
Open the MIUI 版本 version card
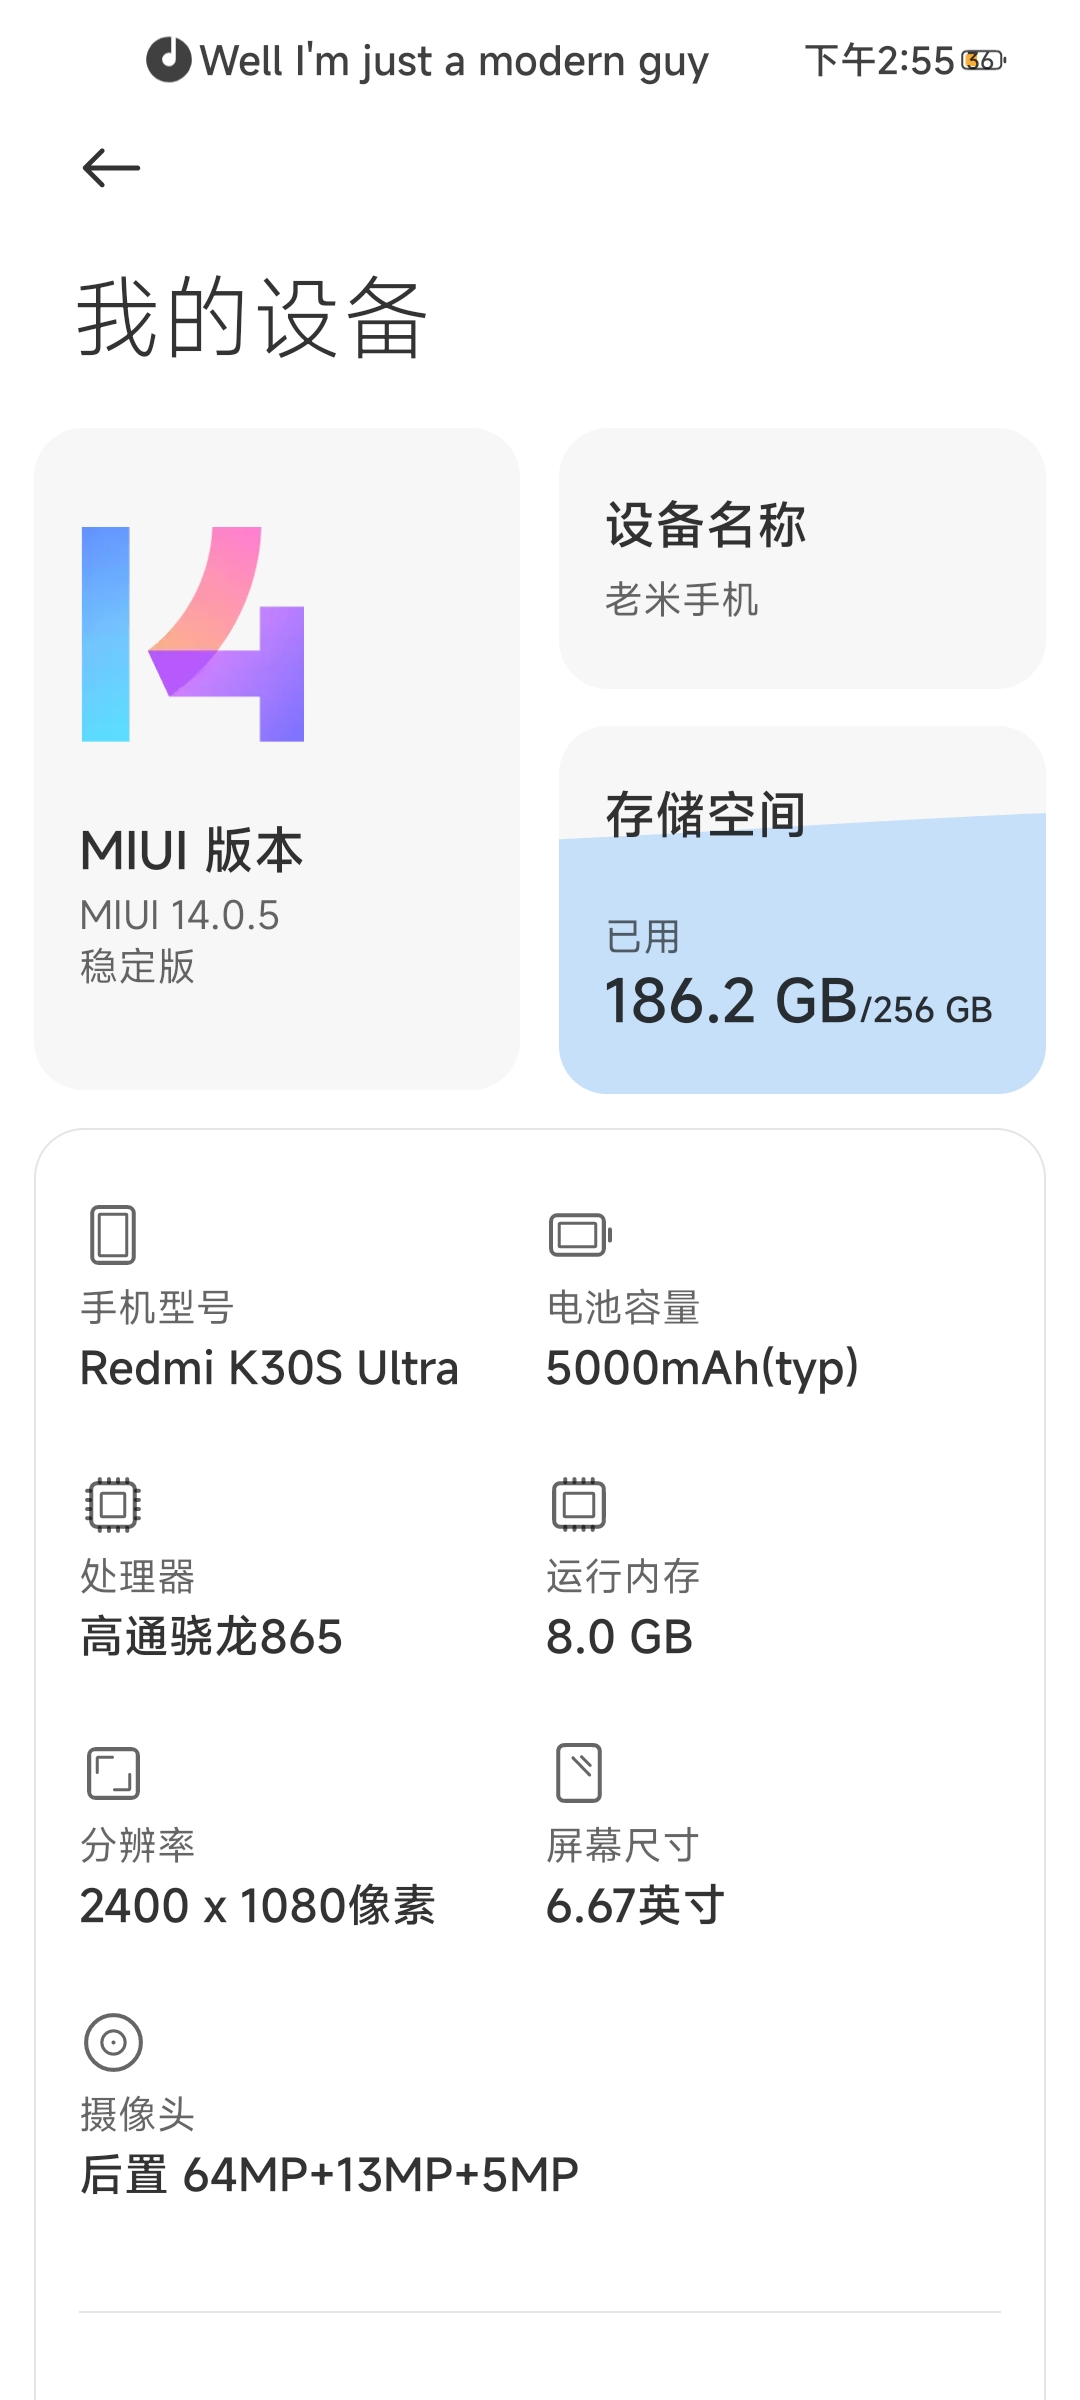[x=277, y=758]
